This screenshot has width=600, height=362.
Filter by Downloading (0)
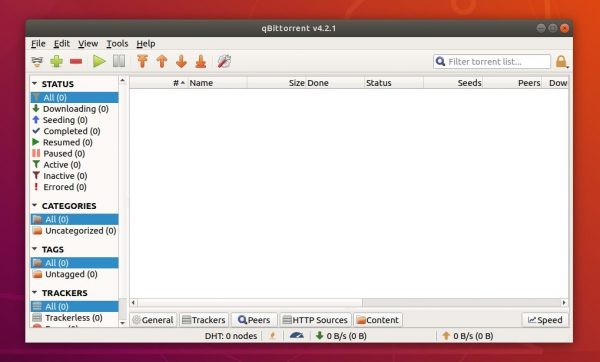tap(75, 109)
